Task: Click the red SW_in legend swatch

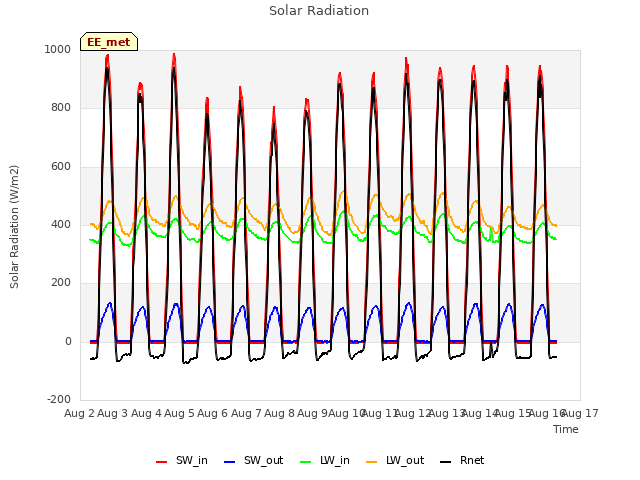Action: 162,462
